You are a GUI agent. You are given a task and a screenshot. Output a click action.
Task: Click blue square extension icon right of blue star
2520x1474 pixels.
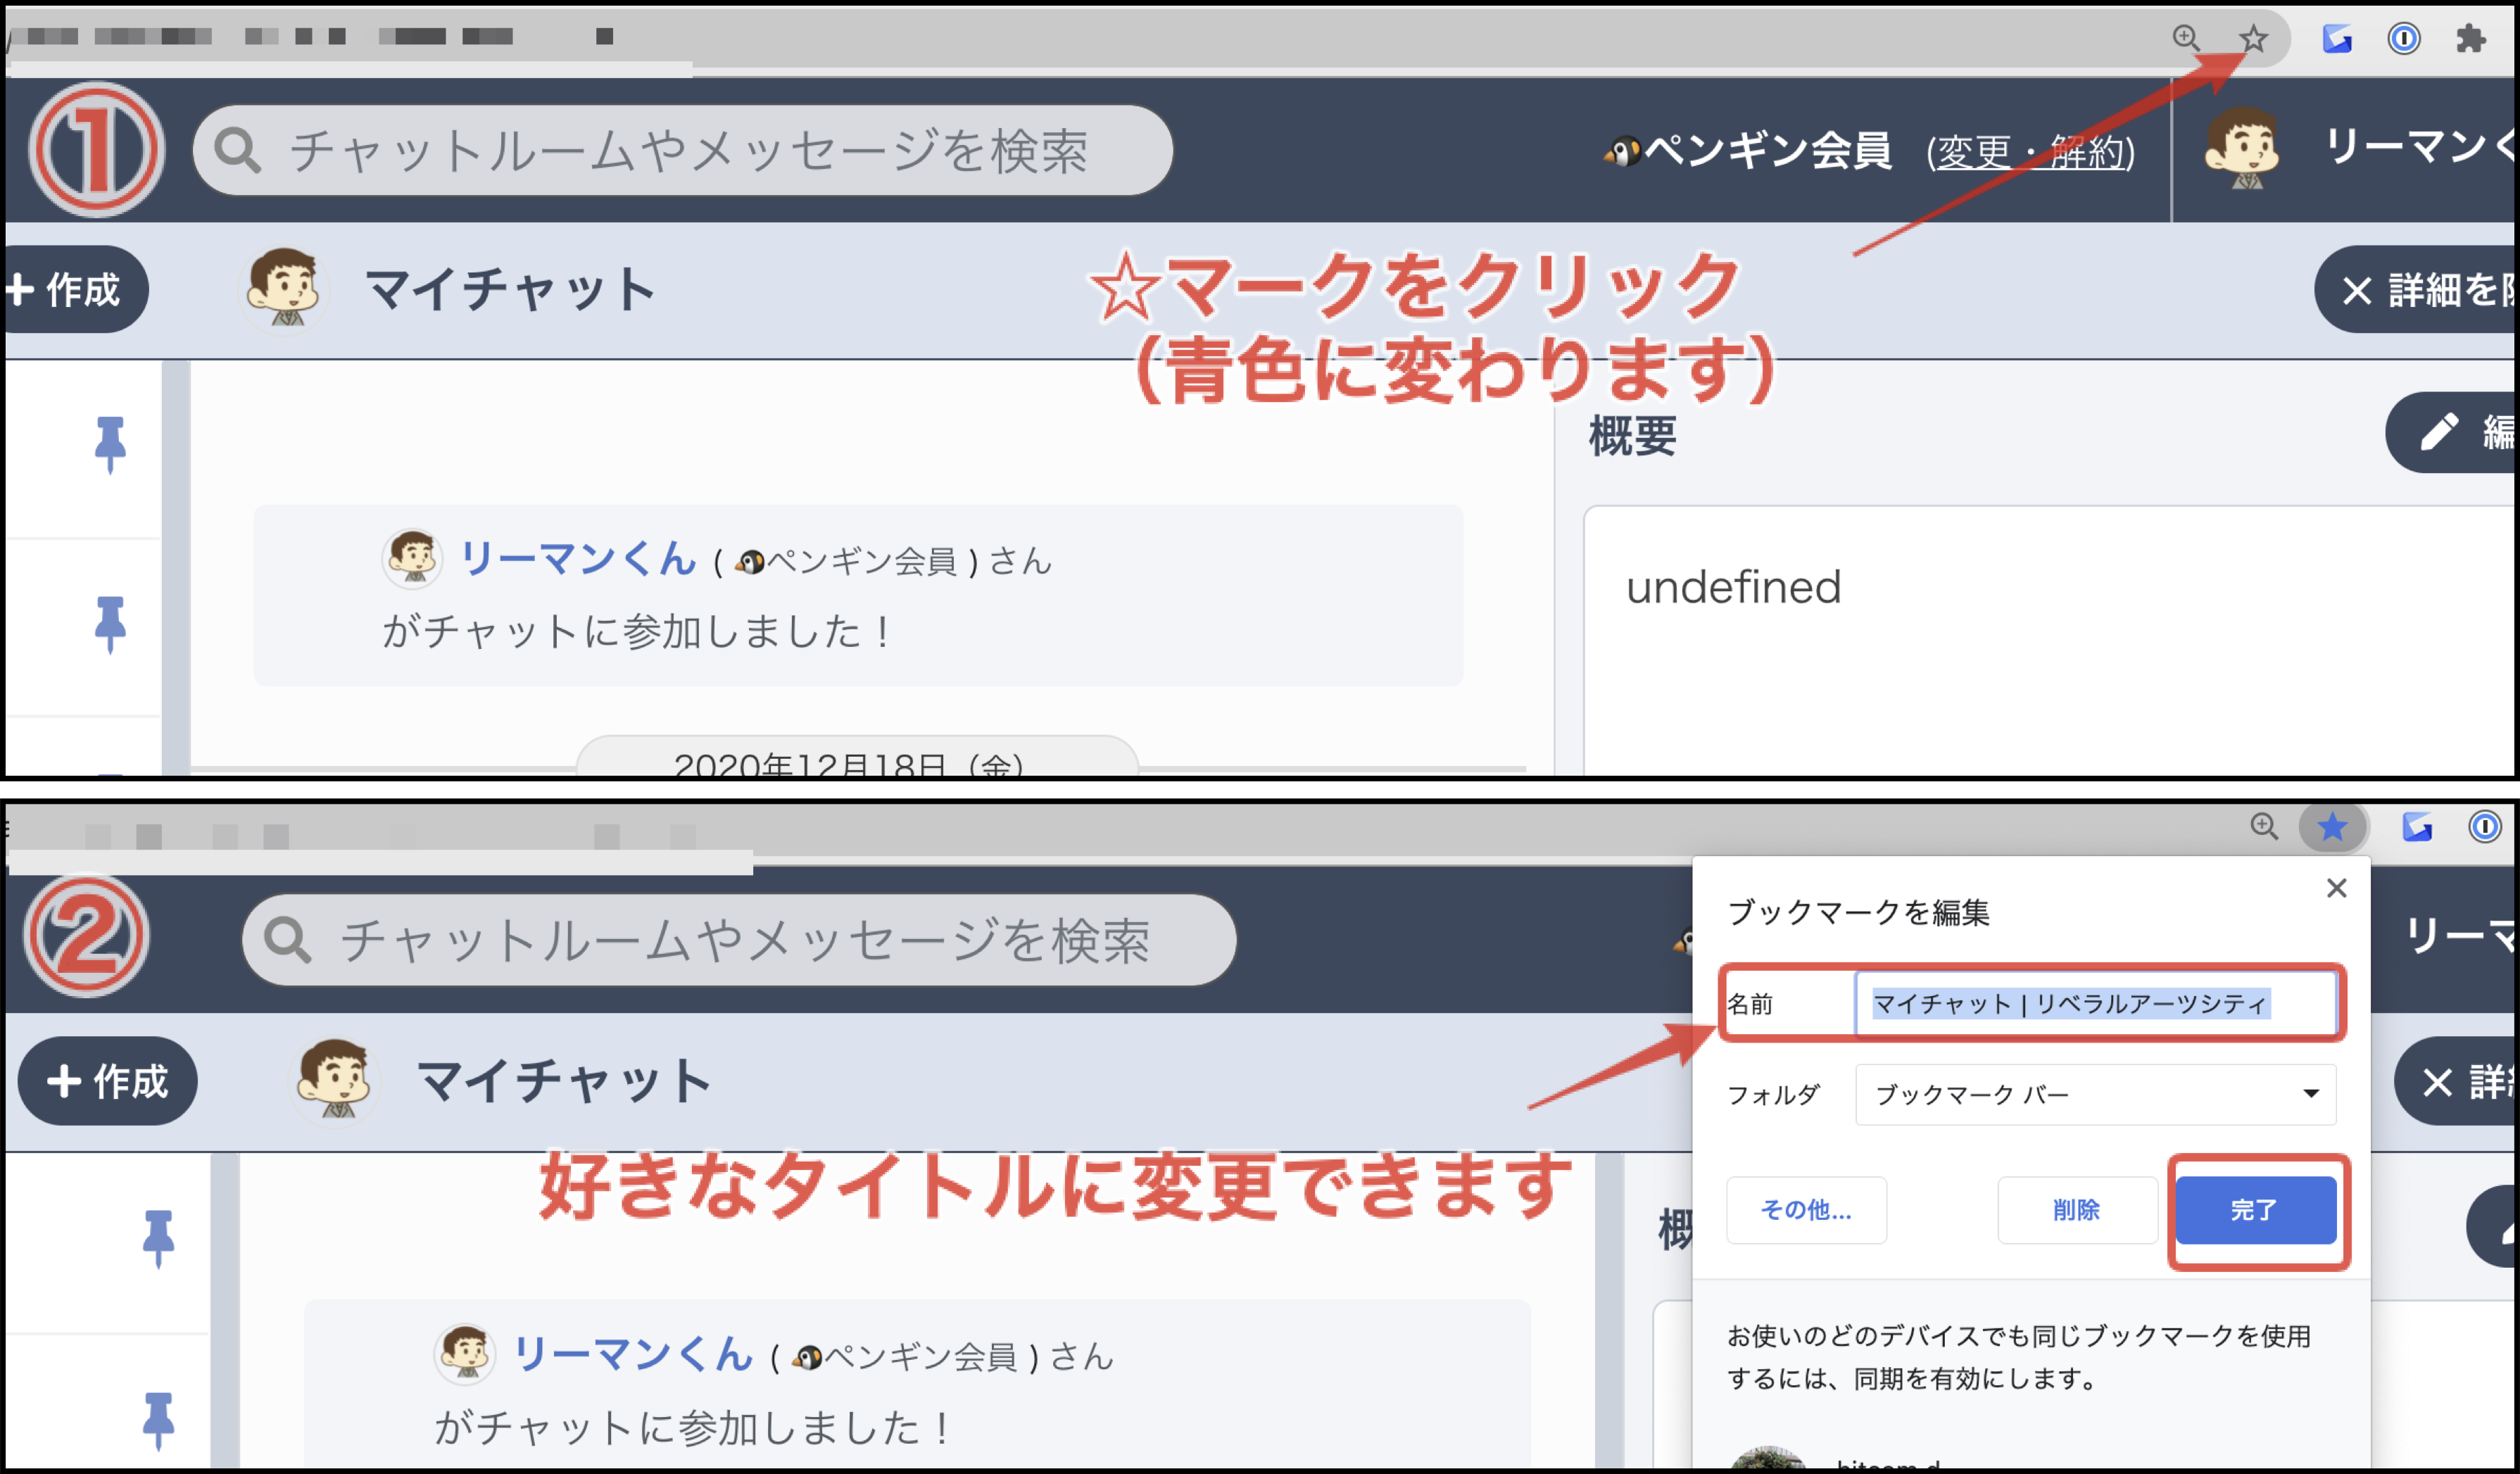point(2417,827)
